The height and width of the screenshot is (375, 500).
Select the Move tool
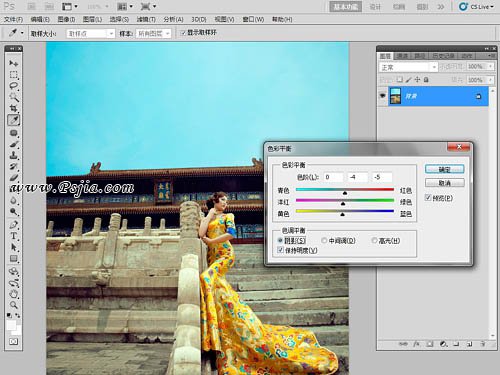click(x=13, y=63)
